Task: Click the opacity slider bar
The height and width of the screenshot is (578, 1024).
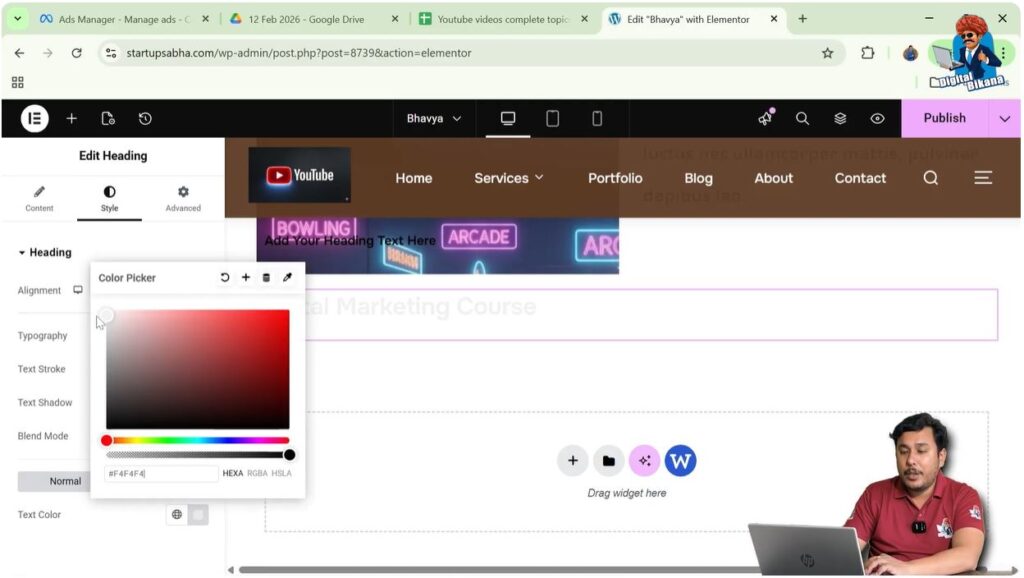Action: coord(198,455)
